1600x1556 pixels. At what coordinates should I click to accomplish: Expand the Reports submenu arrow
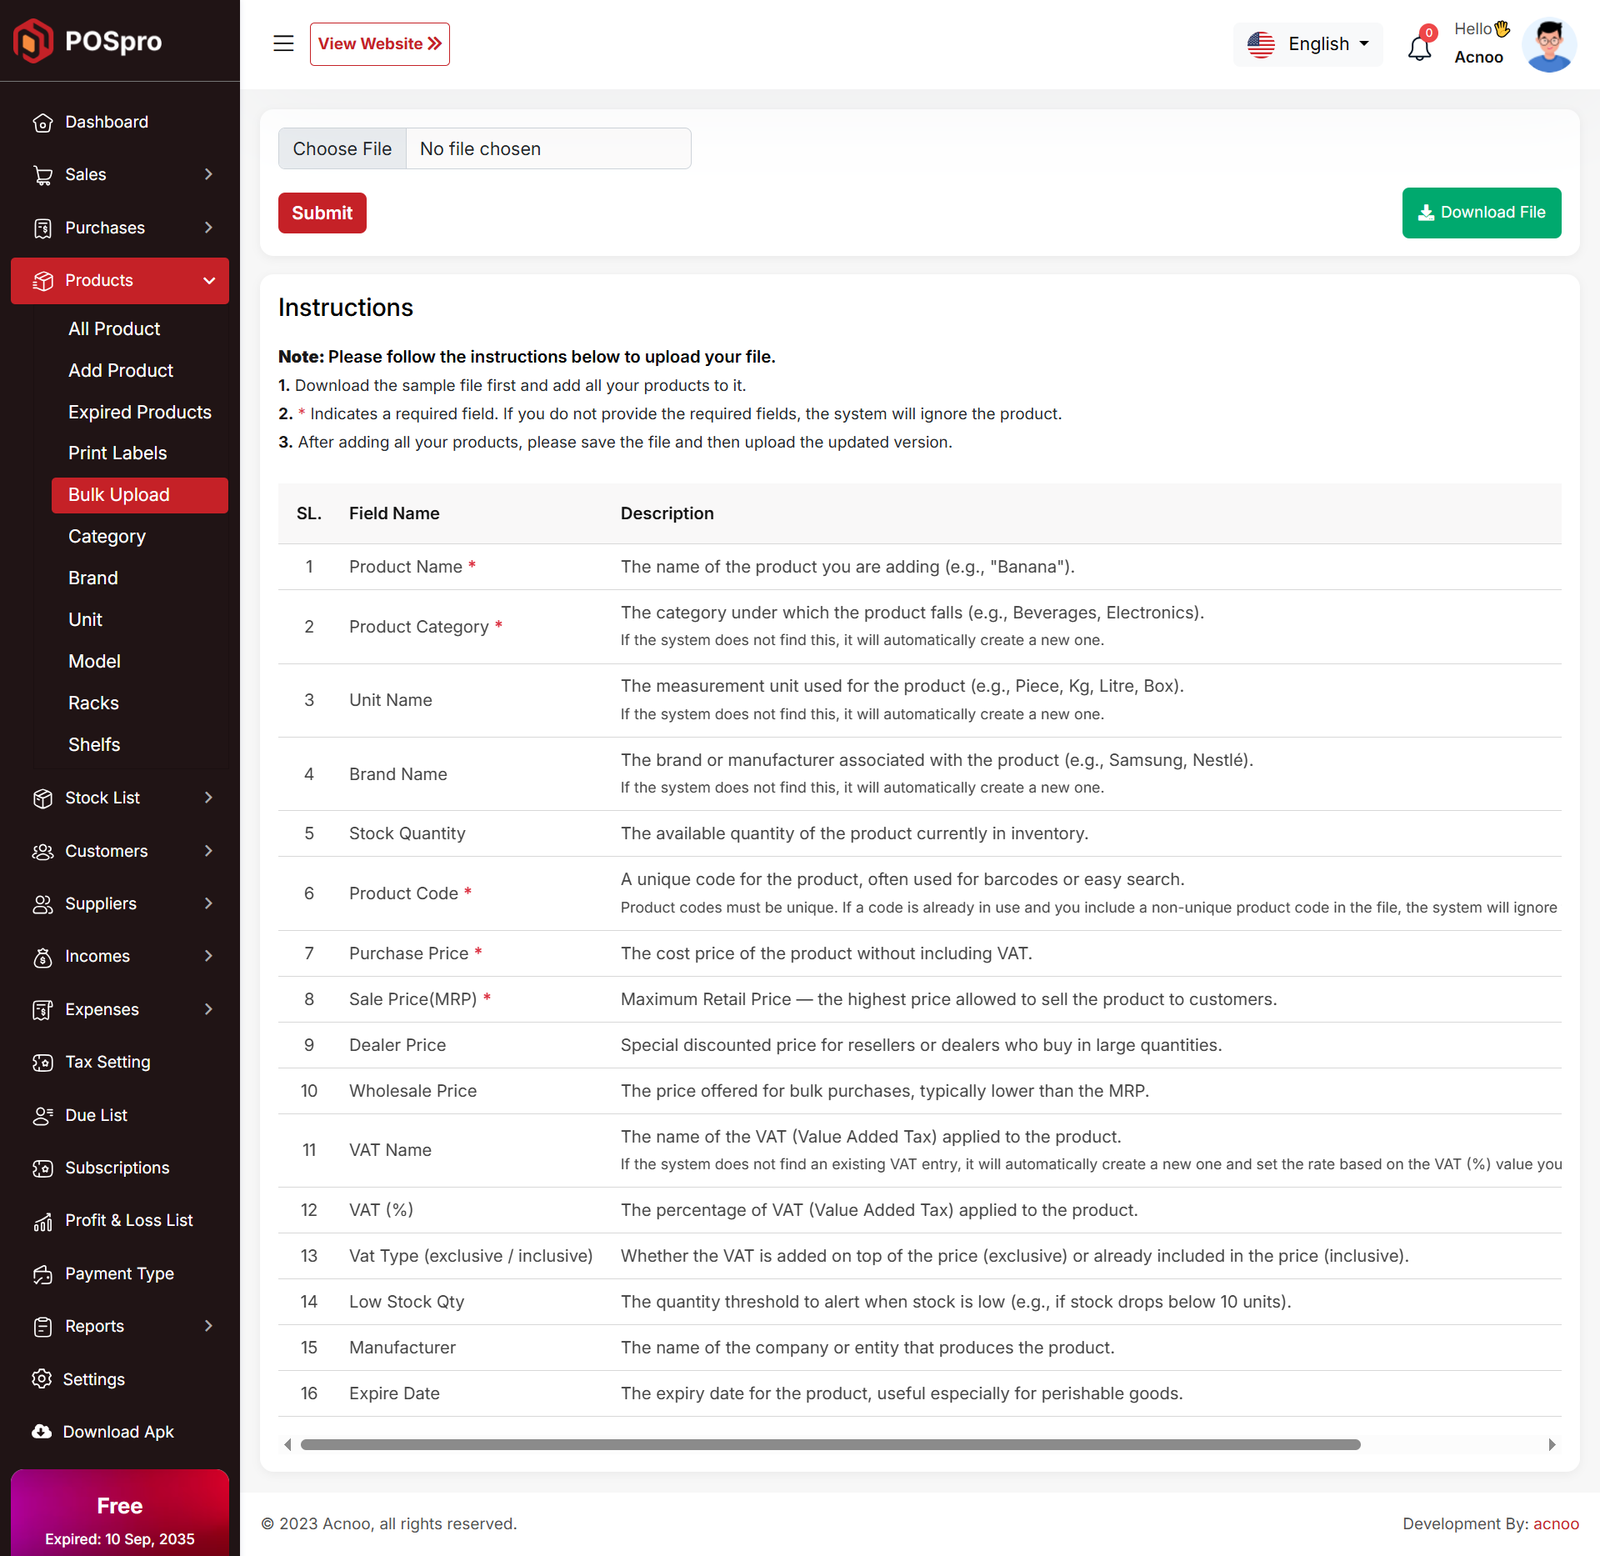[209, 1326]
